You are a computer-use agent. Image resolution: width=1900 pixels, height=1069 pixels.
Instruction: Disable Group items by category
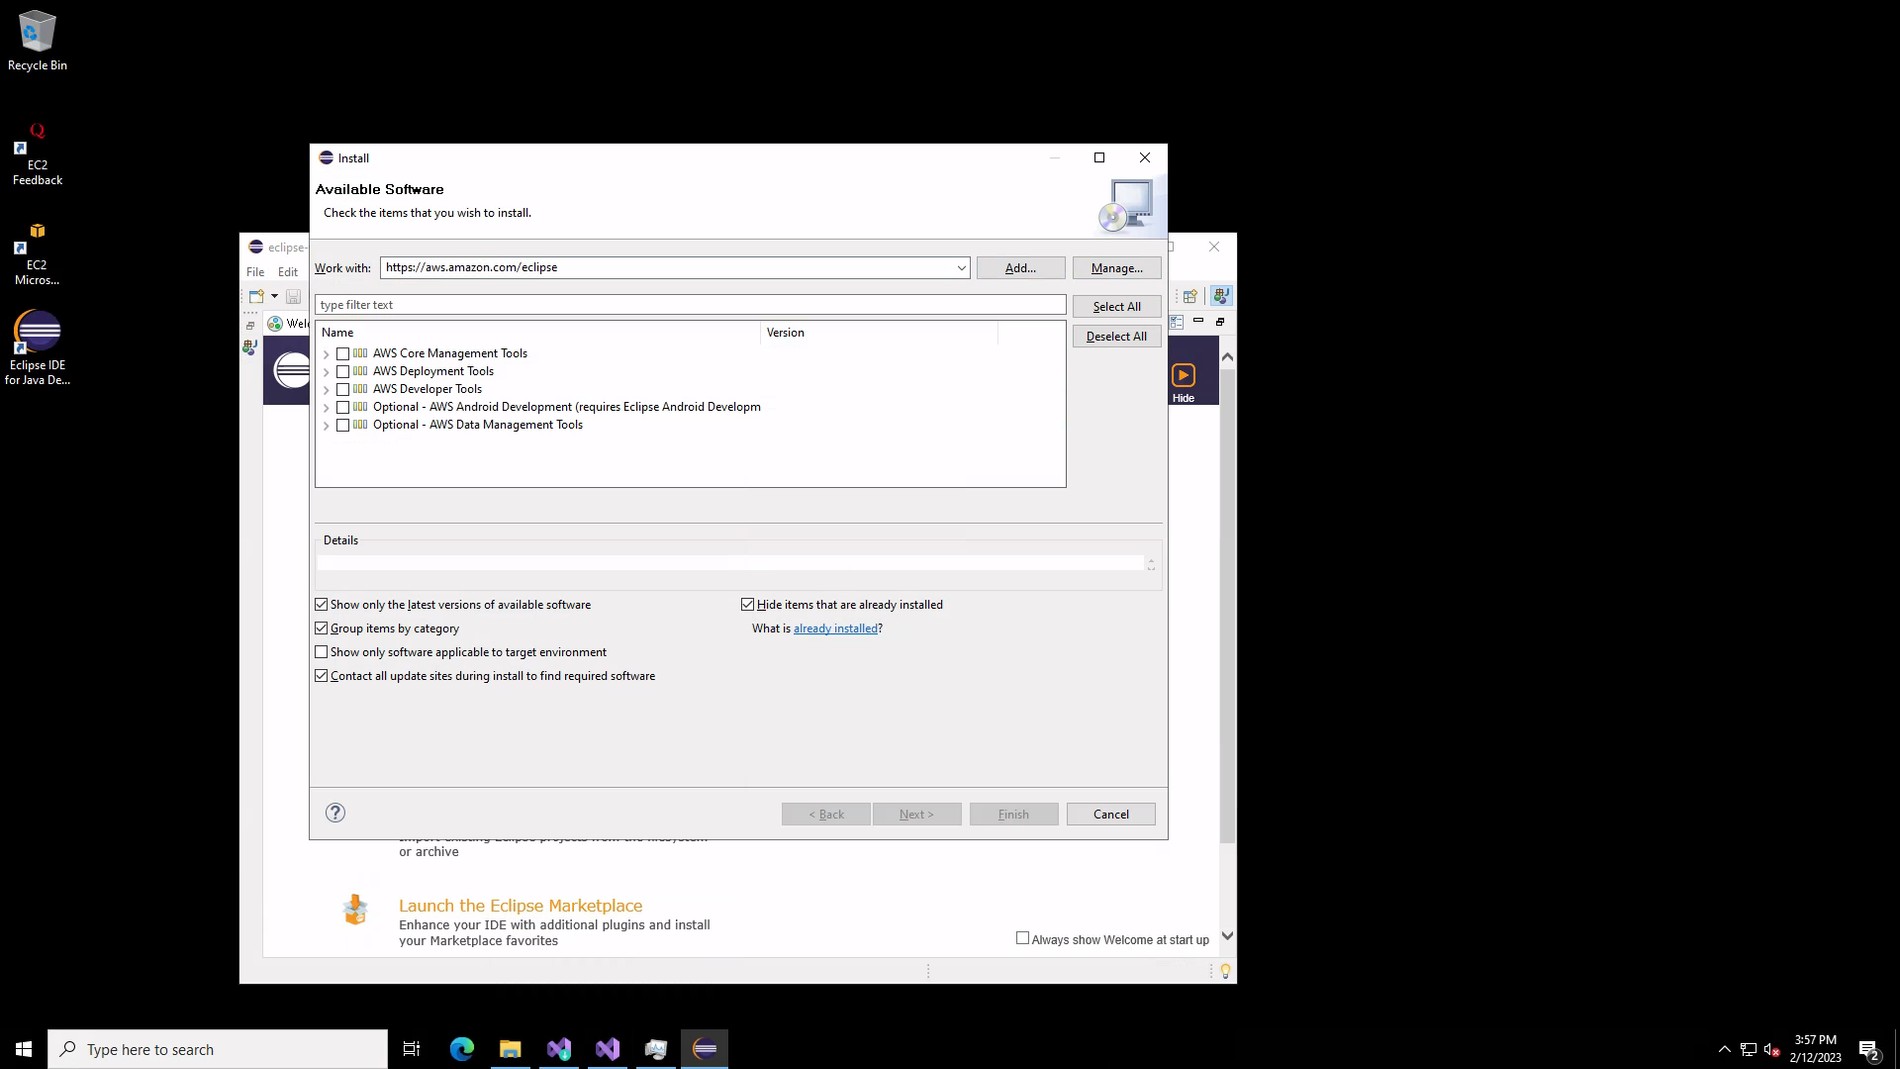click(x=321, y=629)
